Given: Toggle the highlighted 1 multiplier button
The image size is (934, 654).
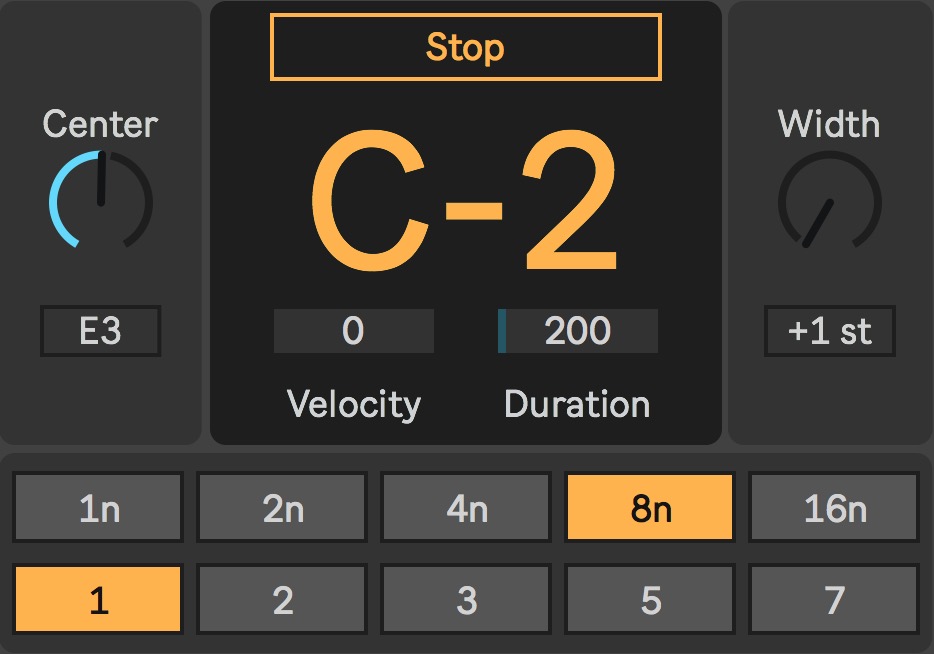Looking at the screenshot, I should (99, 600).
